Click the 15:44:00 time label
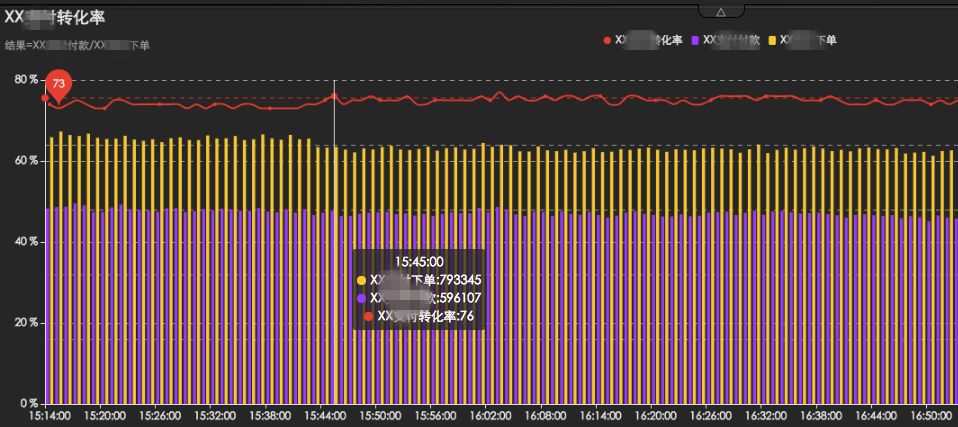Image resolution: width=958 pixels, height=427 pixels. (326, 415)
